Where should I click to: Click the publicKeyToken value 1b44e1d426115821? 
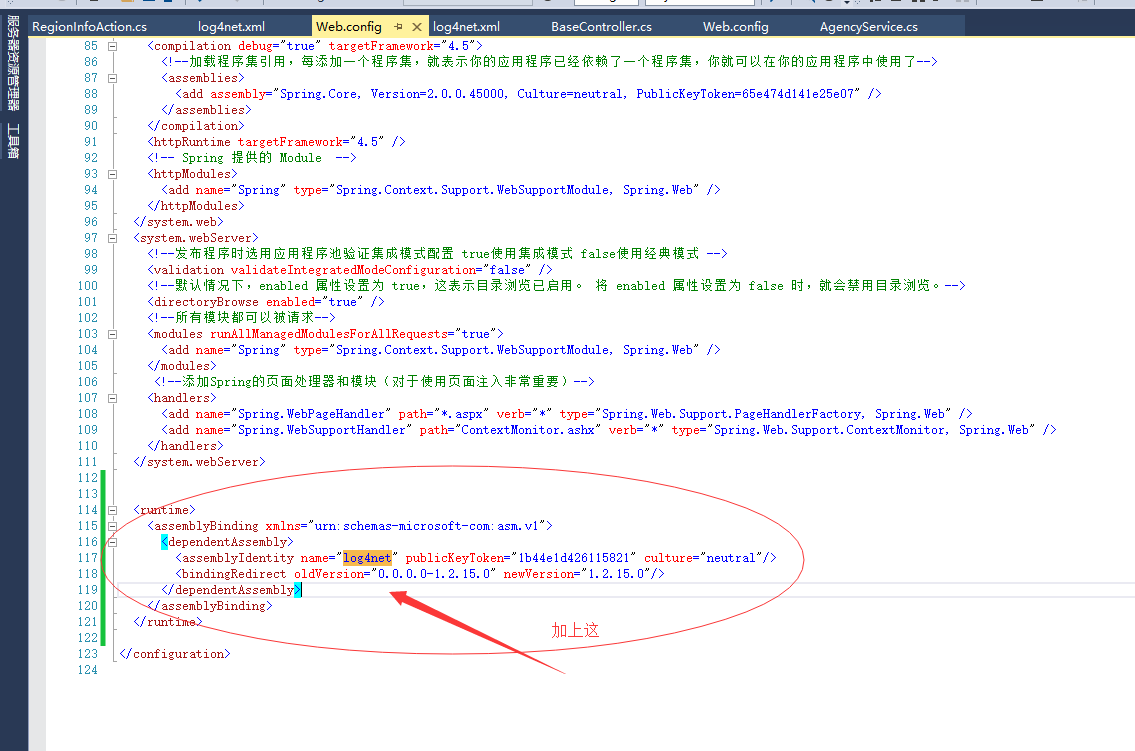[573, 558]
